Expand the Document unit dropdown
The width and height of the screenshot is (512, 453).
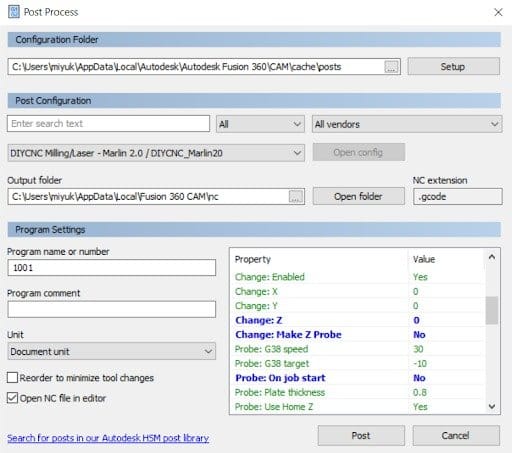111,351
